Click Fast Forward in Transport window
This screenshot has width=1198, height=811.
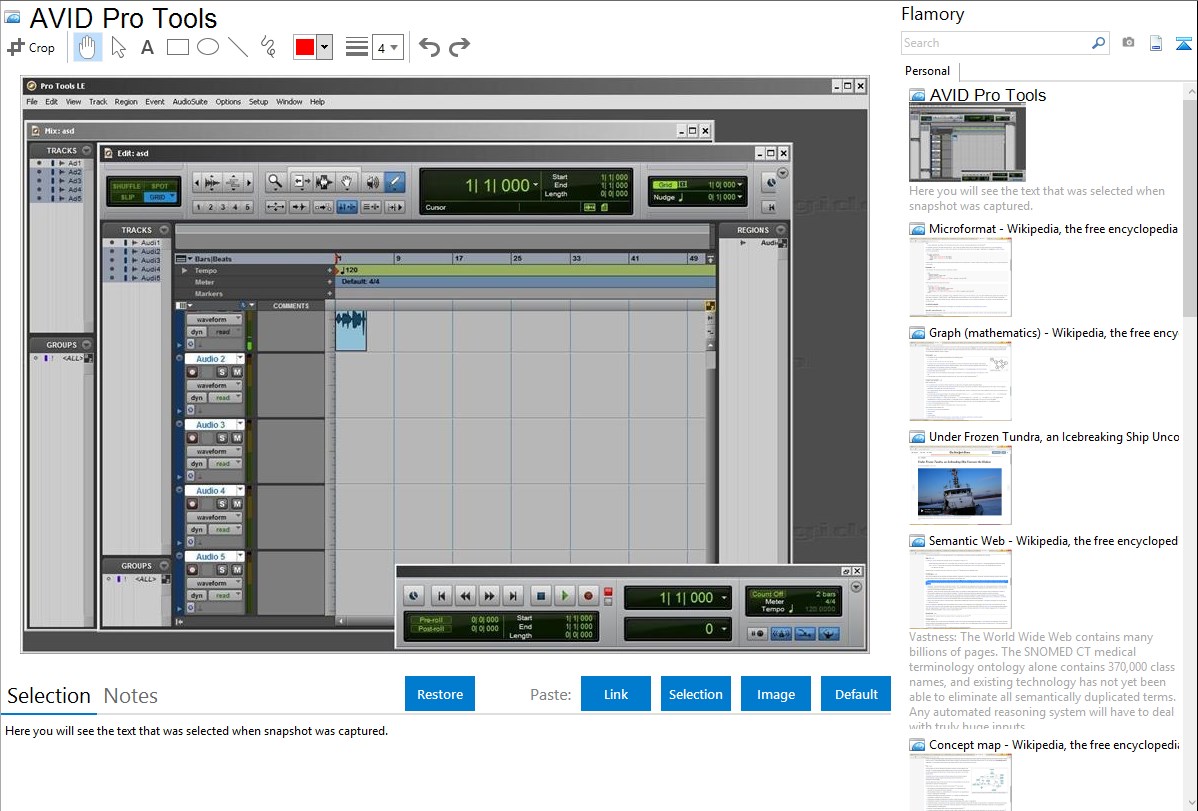click(489, 595)
